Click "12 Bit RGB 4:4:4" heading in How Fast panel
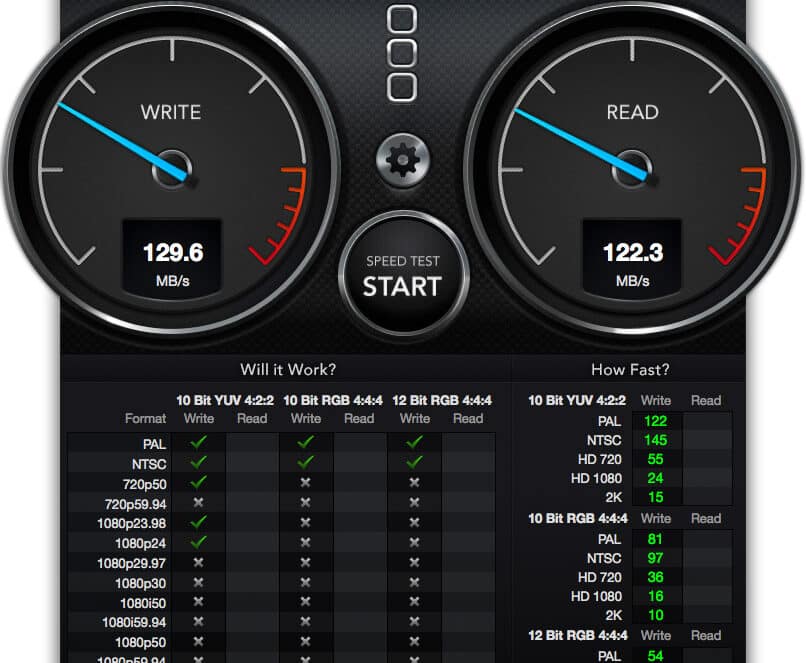 coord(578,635)
